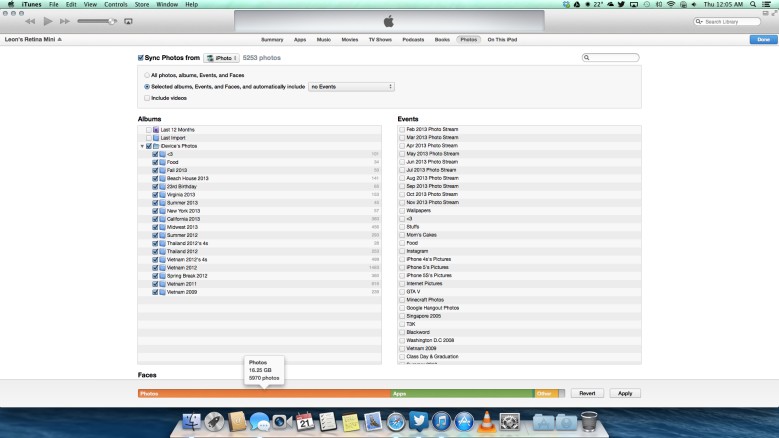Click the Apple logo menu icon
Image resolution: width=779 pixels, height=438 pixels.
(x=10, y=4)
